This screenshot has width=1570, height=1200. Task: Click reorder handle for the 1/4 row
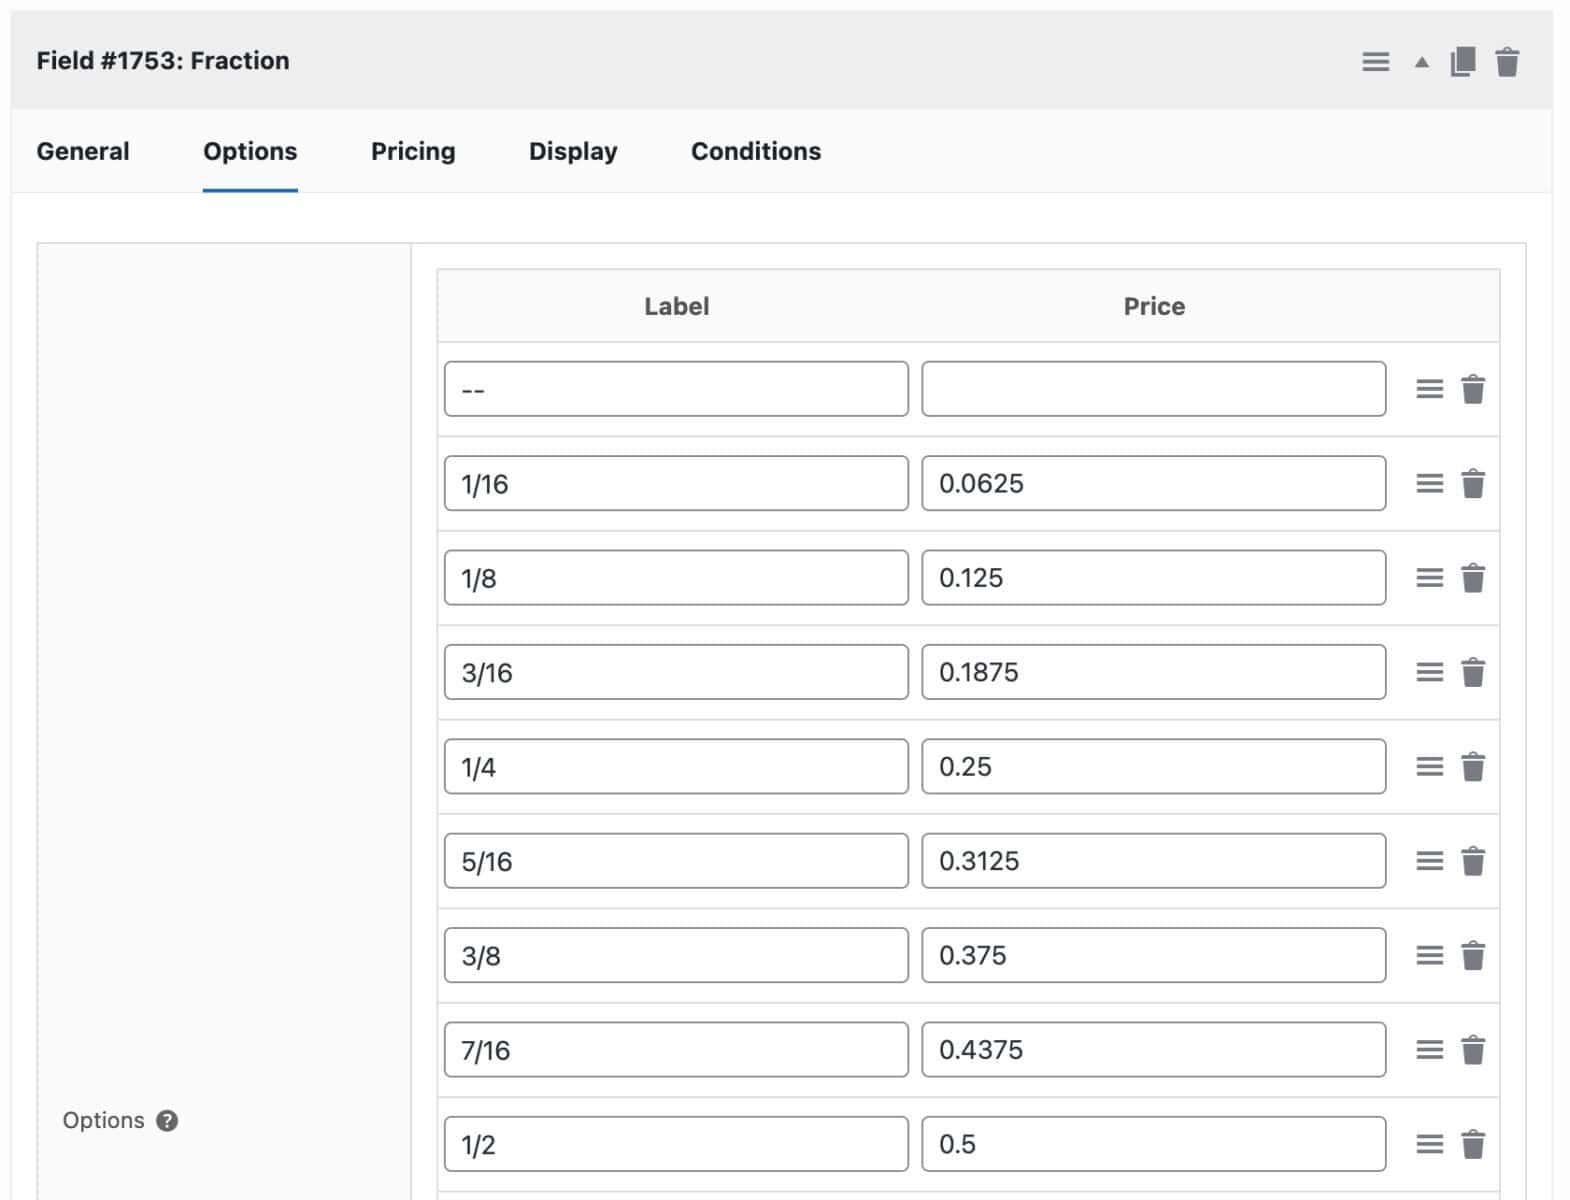tap(1430, 766)
